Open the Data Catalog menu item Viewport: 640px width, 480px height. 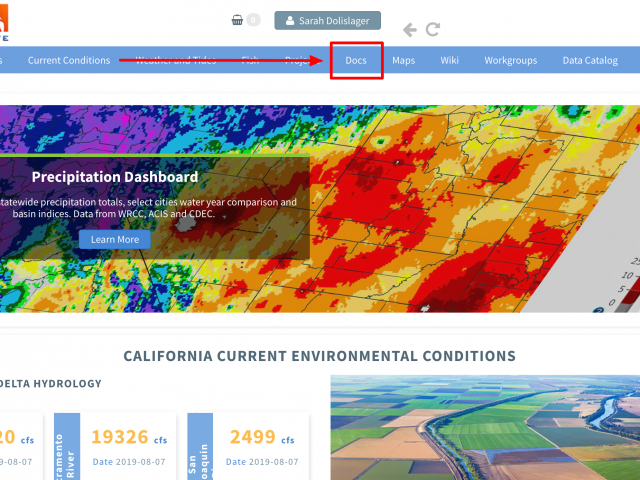[x=590, y=60]
